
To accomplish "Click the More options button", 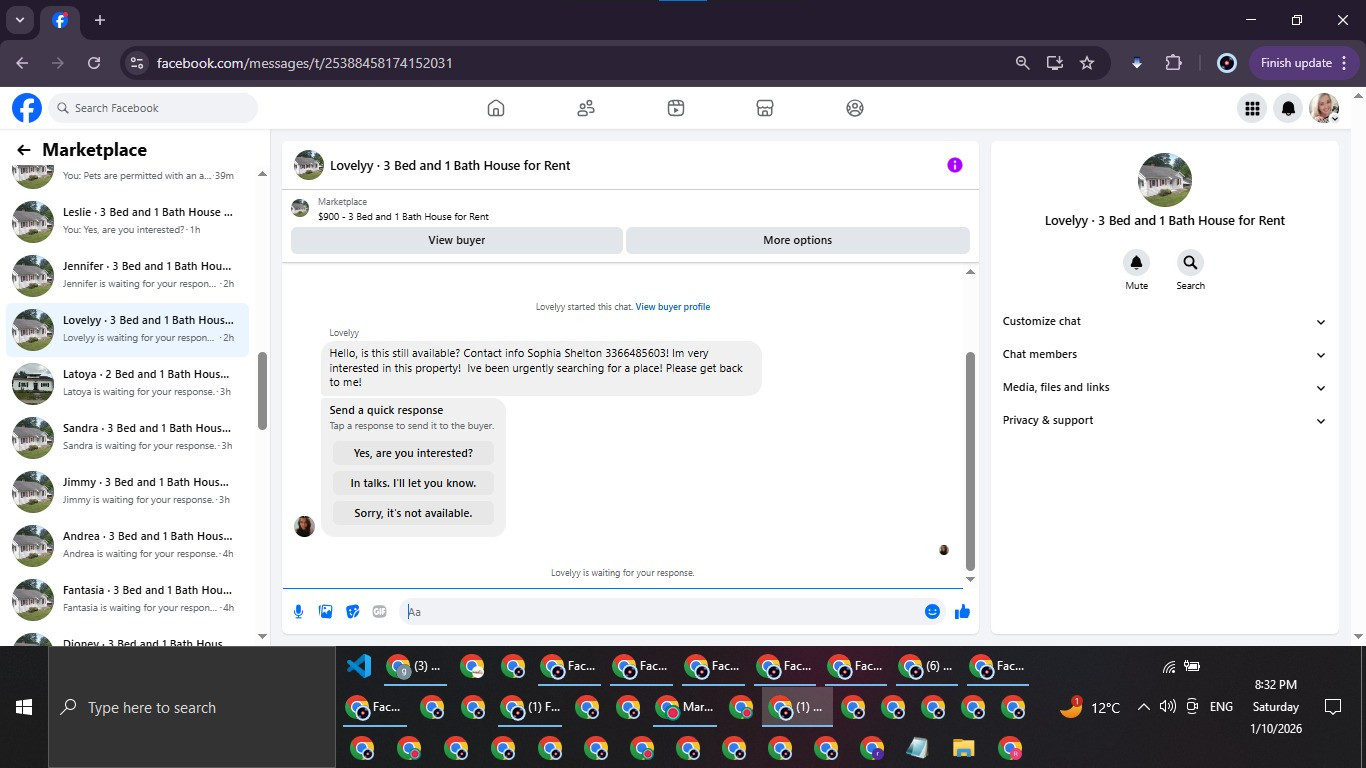I will 797,240.
